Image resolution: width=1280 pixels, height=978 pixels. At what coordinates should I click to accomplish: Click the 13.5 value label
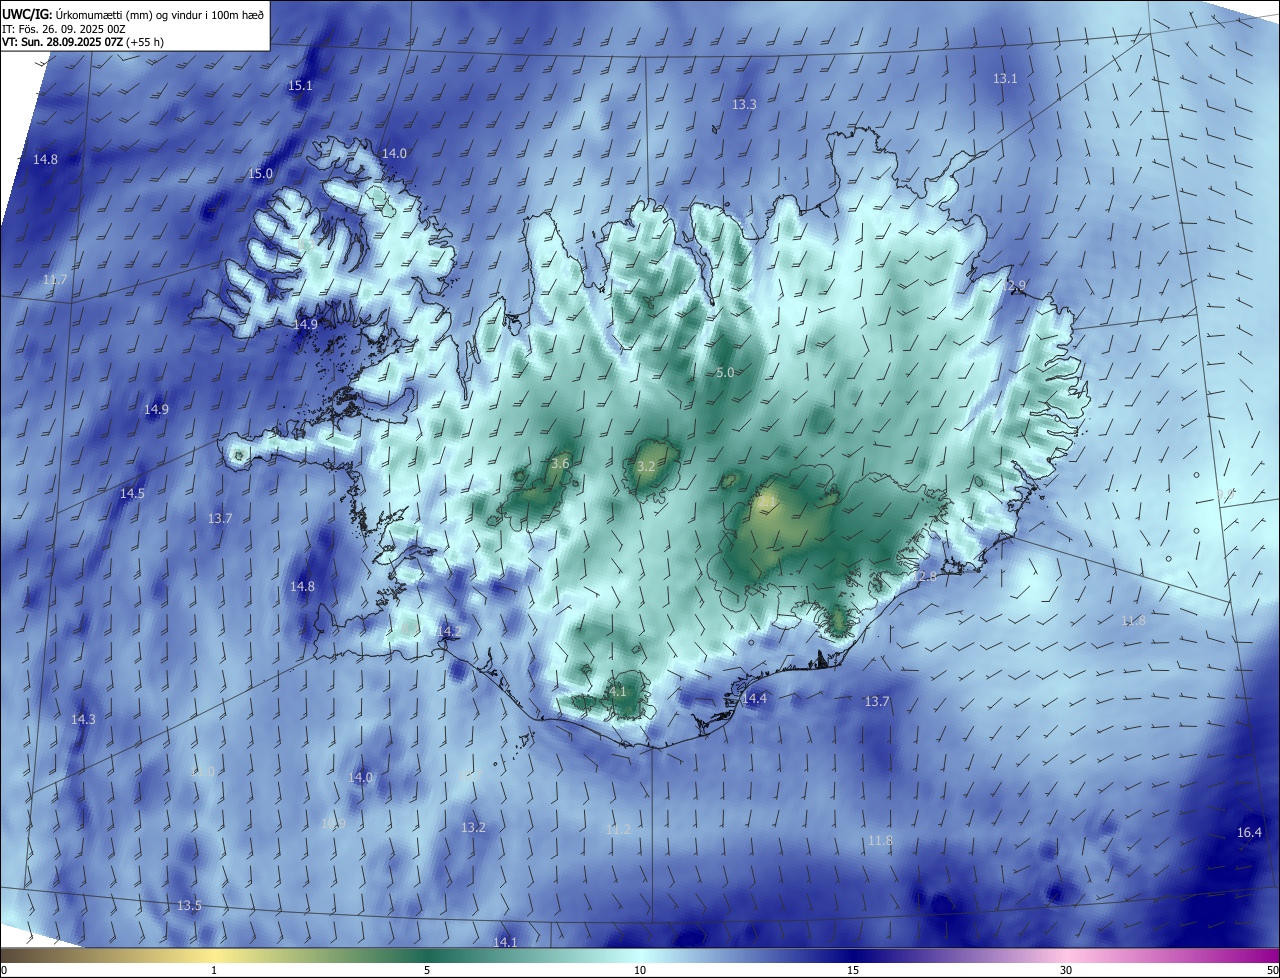189,906
